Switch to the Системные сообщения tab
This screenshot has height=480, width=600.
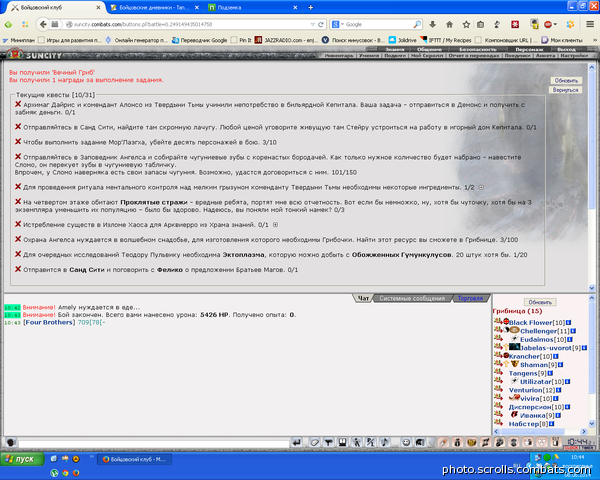pyautogui.click(x=412, y=298)
